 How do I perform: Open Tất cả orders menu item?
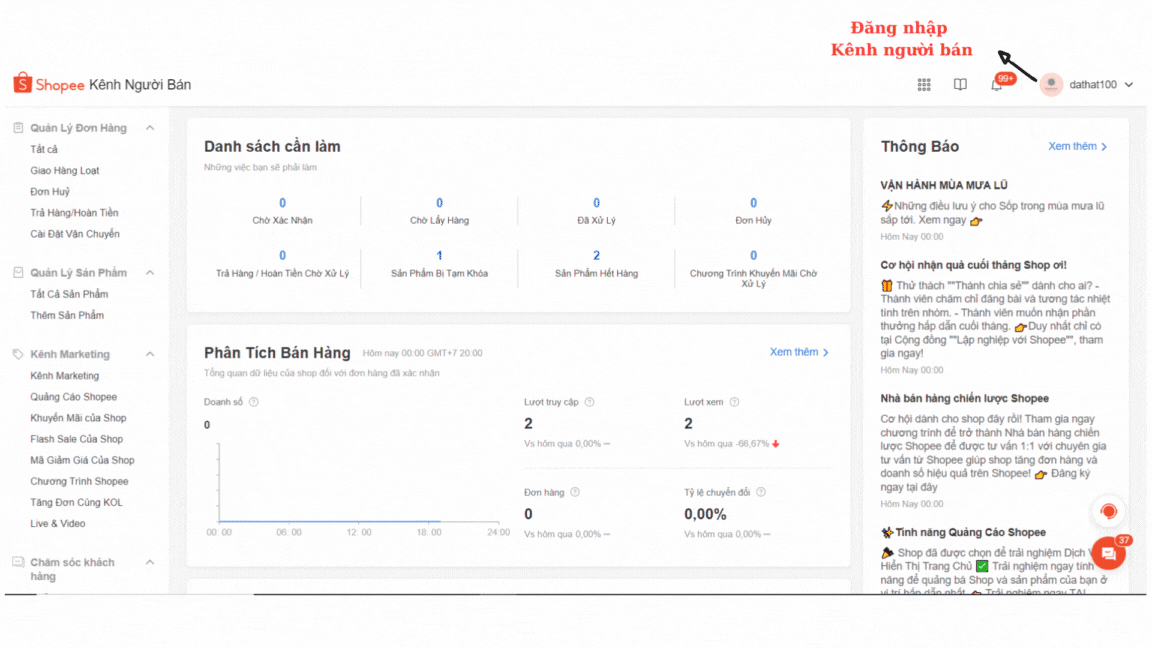coord(43,149)
